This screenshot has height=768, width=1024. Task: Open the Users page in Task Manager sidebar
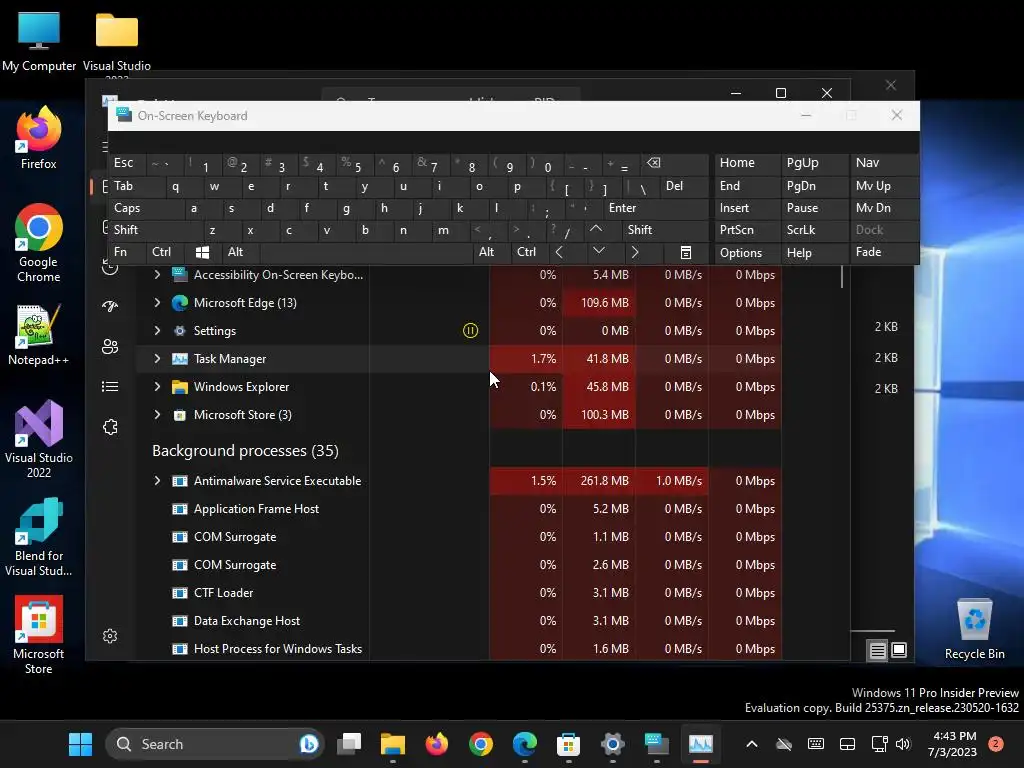pyautogui.click(x=110, y=346)
